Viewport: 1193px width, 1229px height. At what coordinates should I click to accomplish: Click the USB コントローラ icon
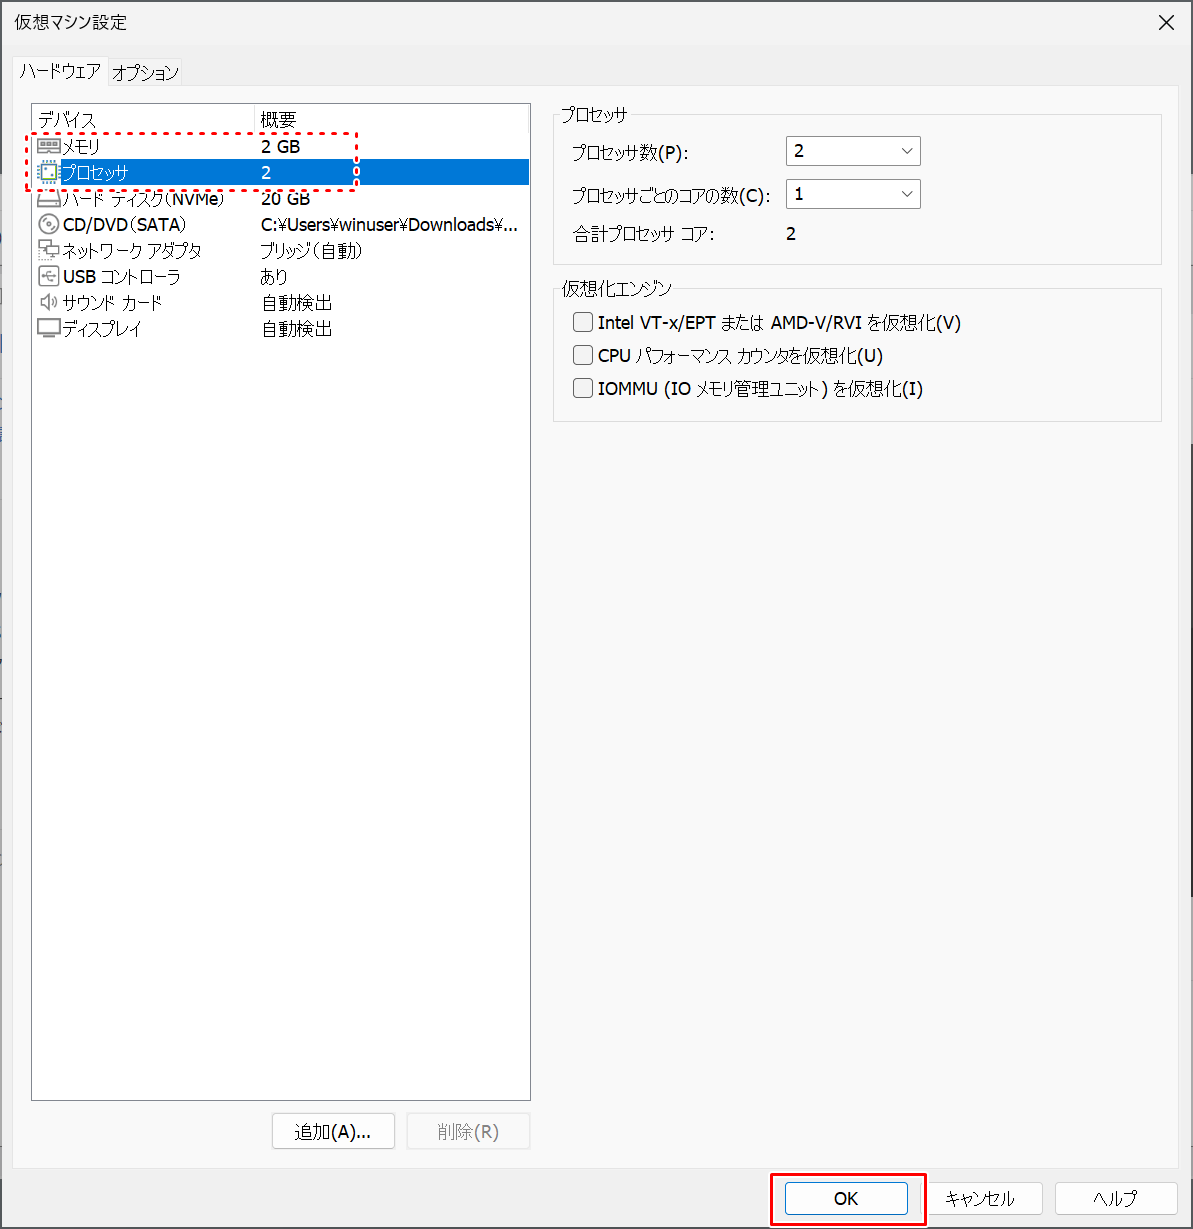pyautogui.click(x=48, y=275)
